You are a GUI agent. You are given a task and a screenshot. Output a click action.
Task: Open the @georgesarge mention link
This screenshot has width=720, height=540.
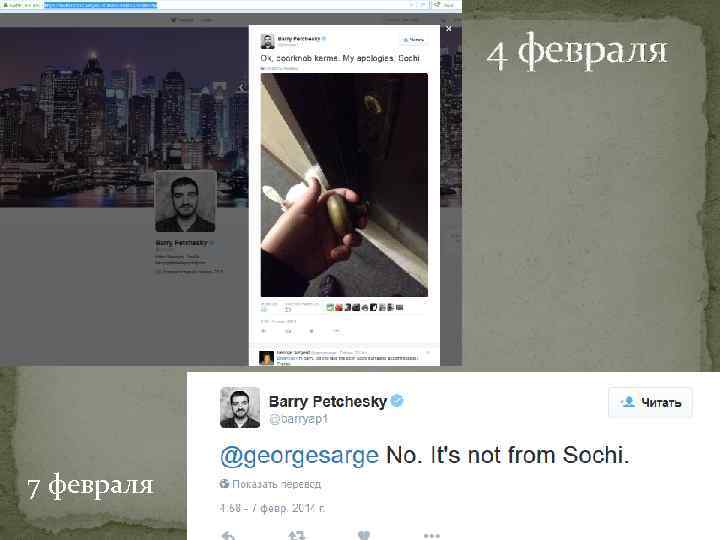(299, 456)
